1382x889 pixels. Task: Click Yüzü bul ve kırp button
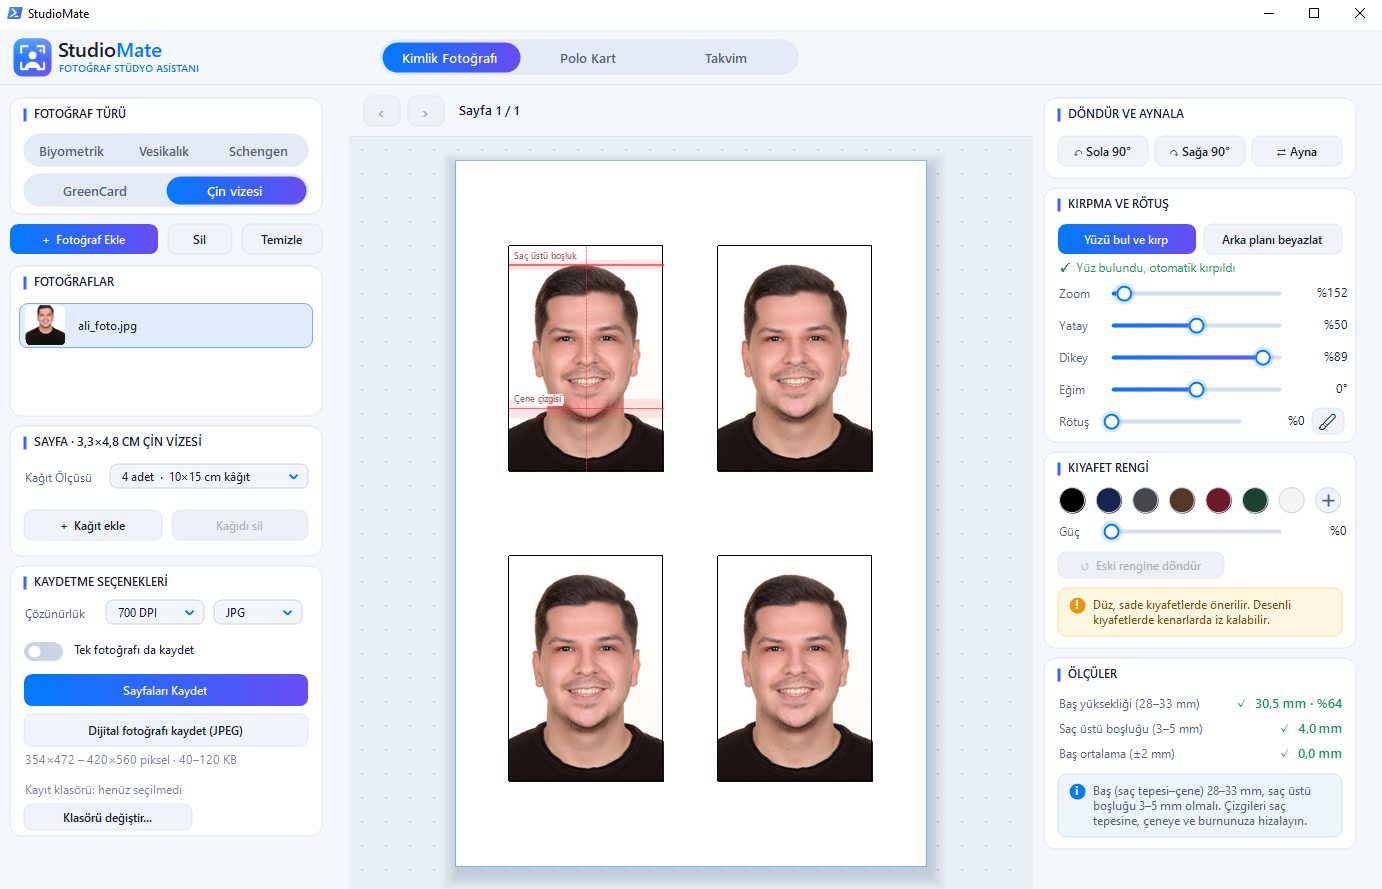[x=1126, y=239]
